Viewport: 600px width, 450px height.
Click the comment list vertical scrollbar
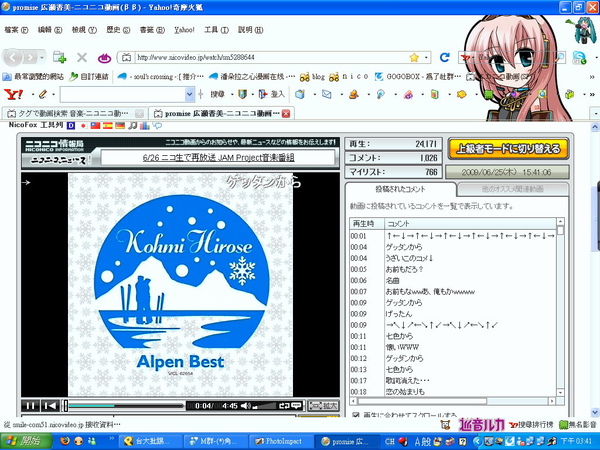561,307
